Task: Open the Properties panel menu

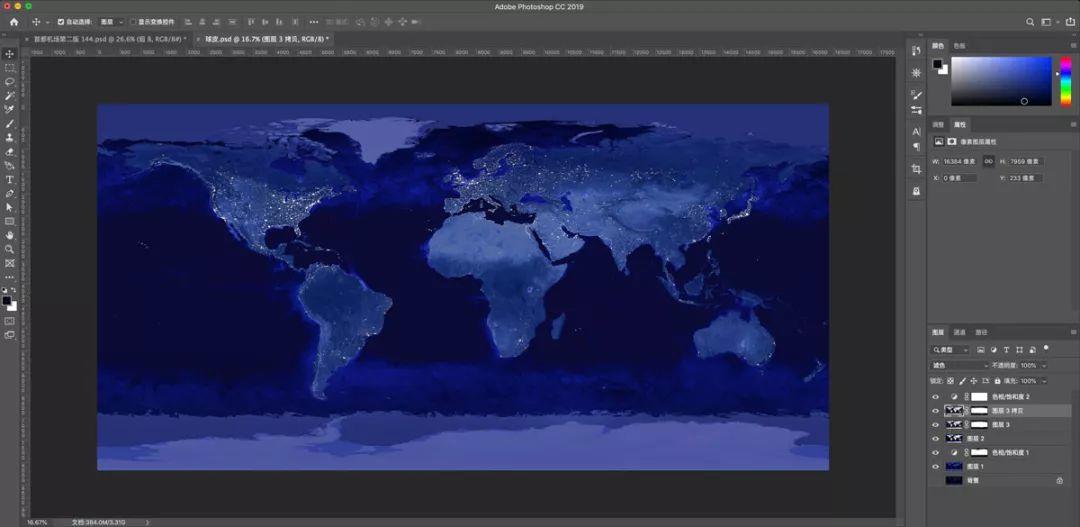Action: point(1072,125)
